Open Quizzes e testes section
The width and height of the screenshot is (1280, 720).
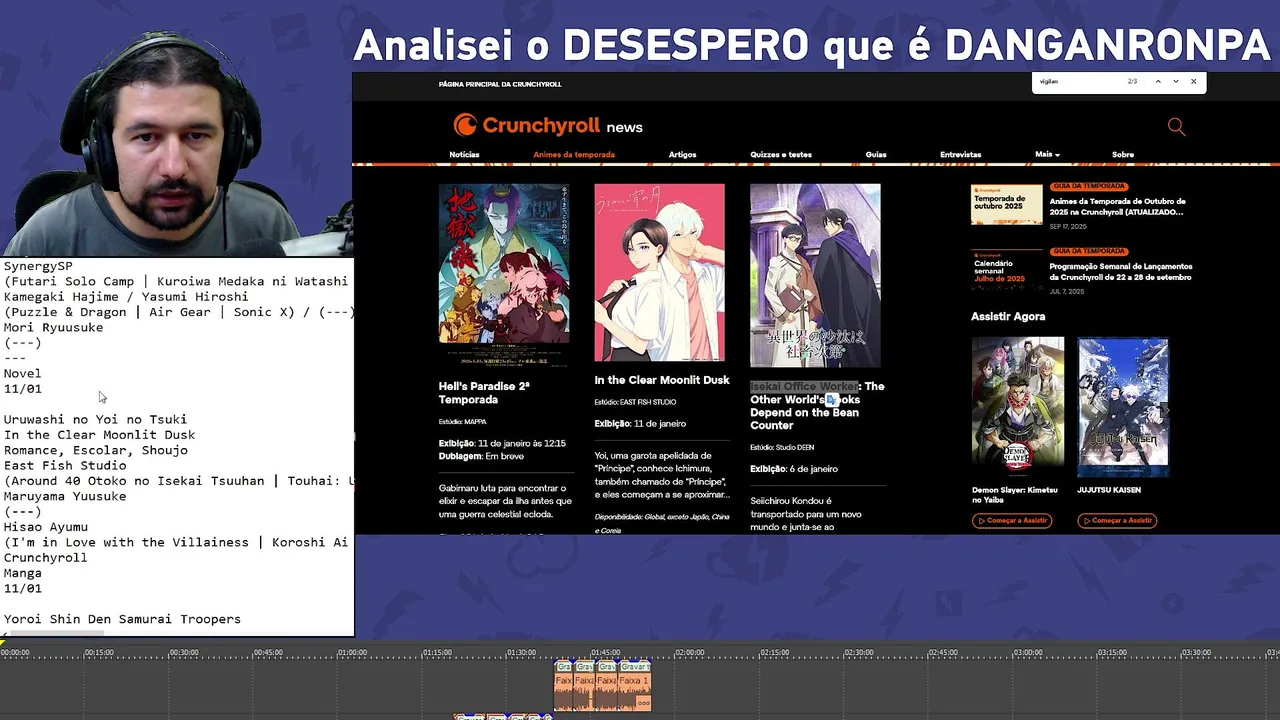pyautogui.click(x=781, y=154)
